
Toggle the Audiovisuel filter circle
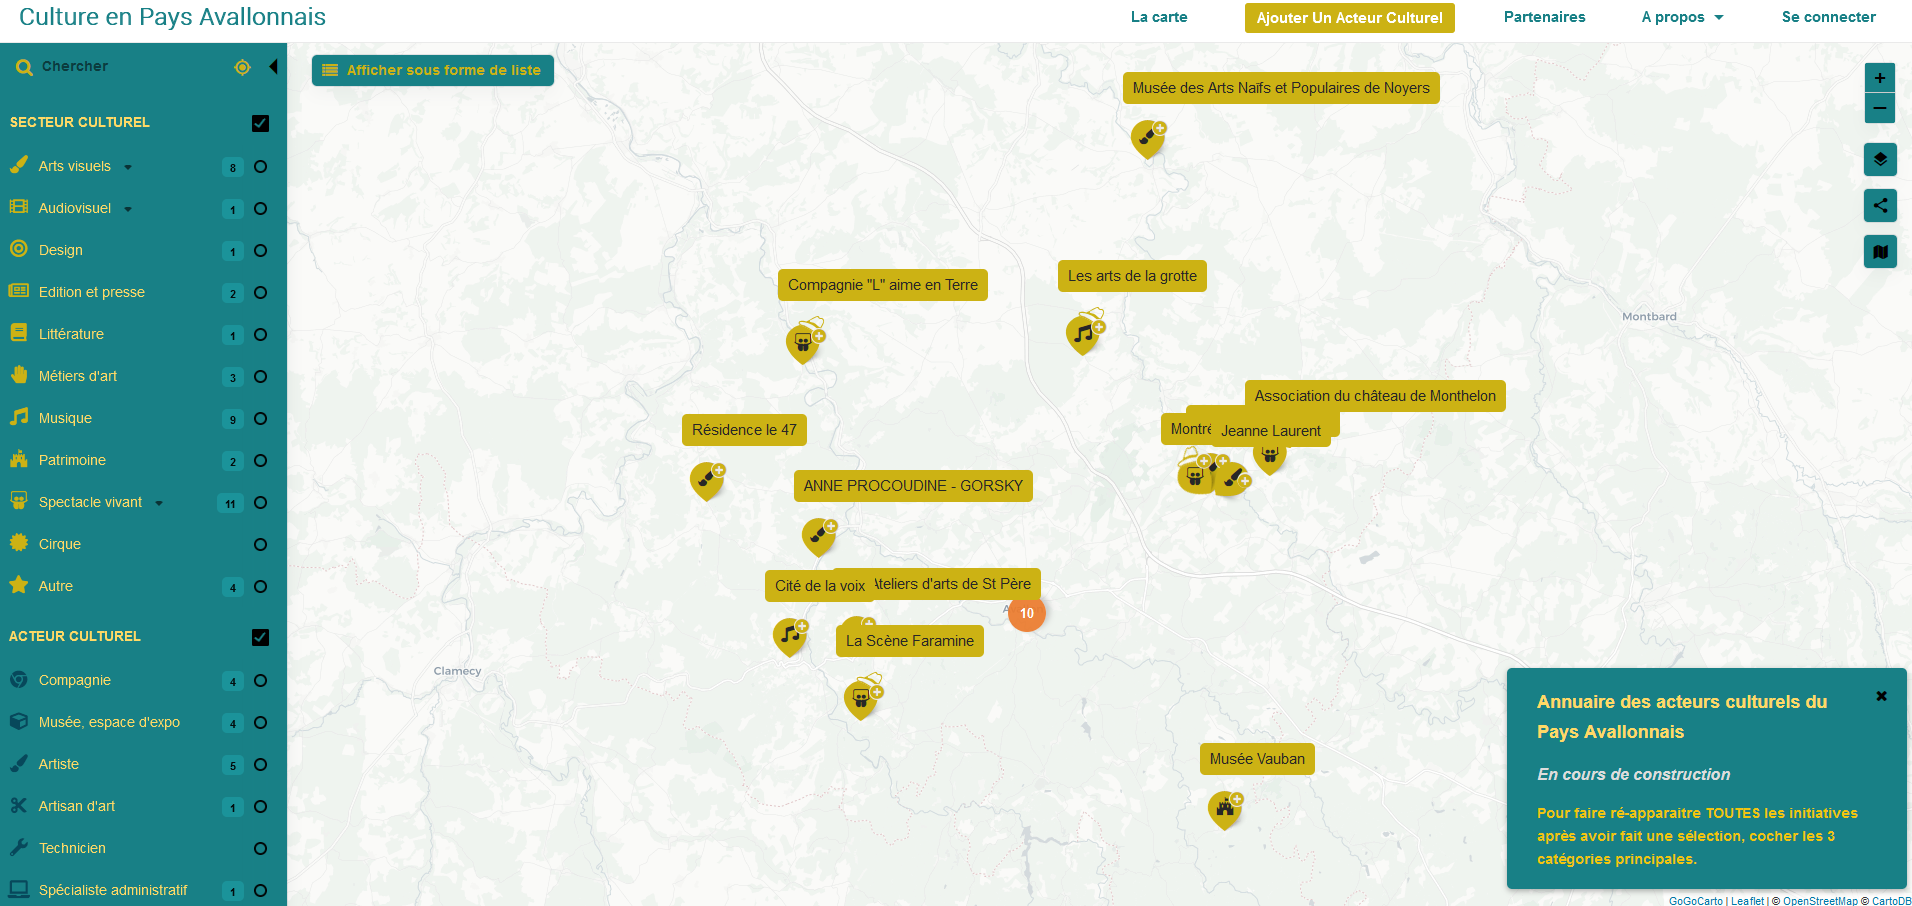click(260, 209)
